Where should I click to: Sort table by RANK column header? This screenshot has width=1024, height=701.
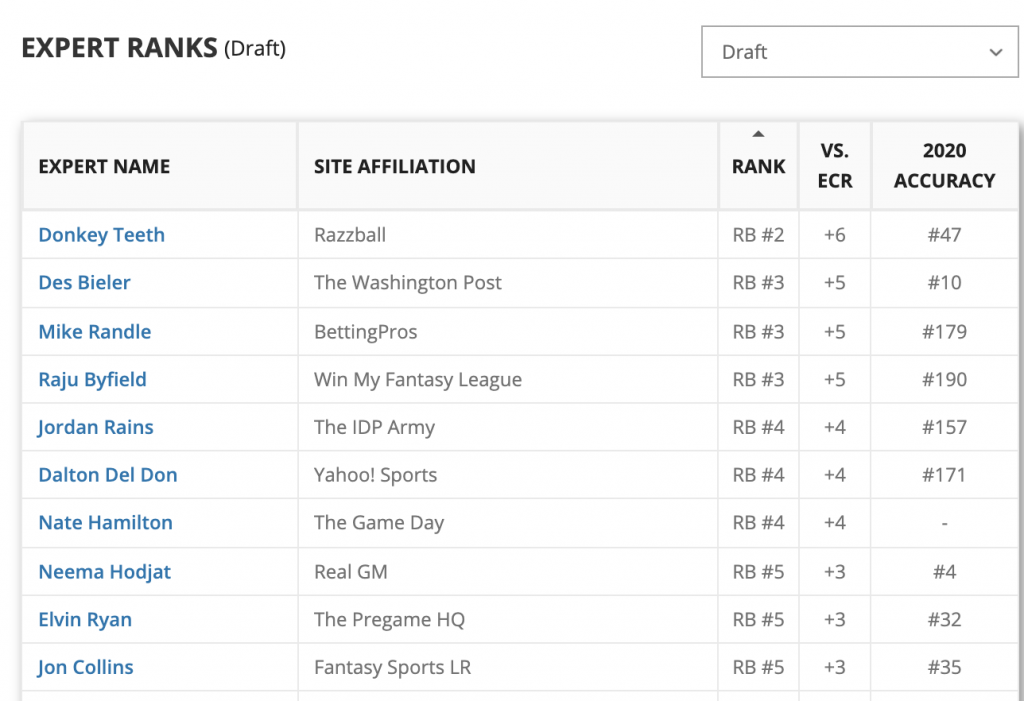pyautogui.click(x=758, y=167)
